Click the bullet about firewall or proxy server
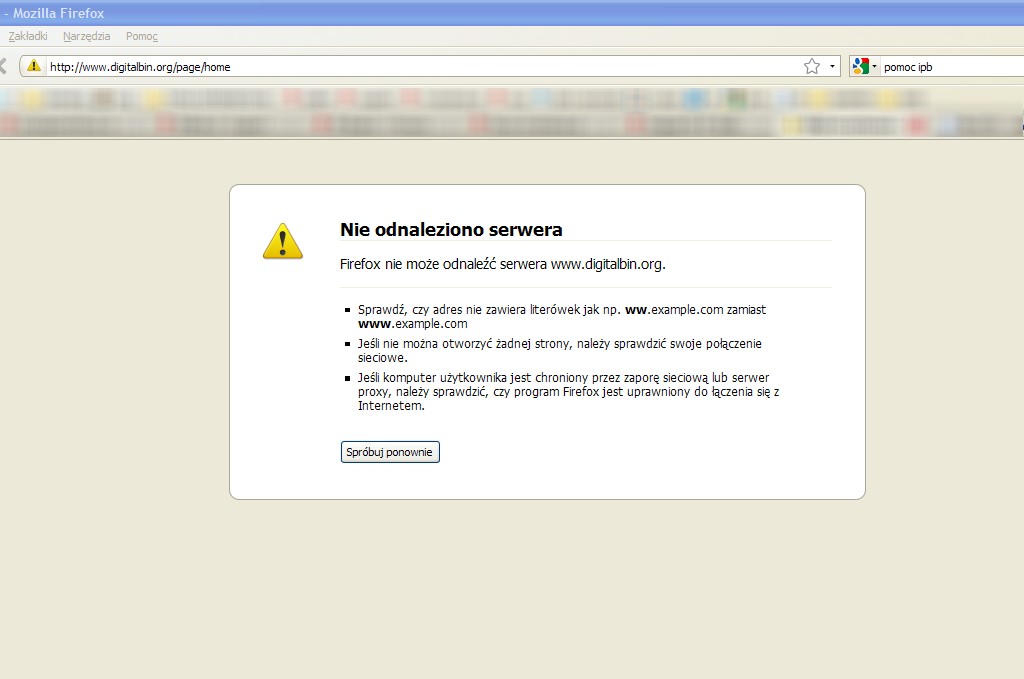 (x=568, y=391)
